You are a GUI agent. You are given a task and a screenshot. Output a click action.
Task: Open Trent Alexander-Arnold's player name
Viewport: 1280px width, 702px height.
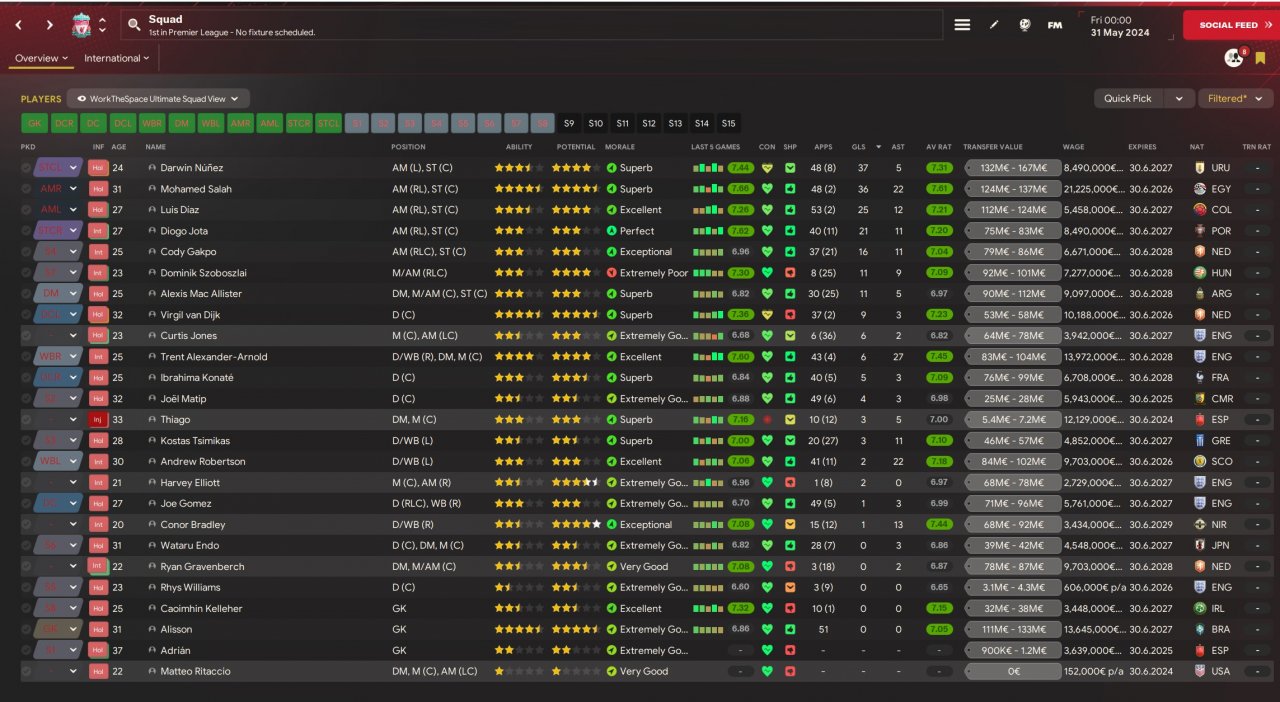click(x=213, y=357)
